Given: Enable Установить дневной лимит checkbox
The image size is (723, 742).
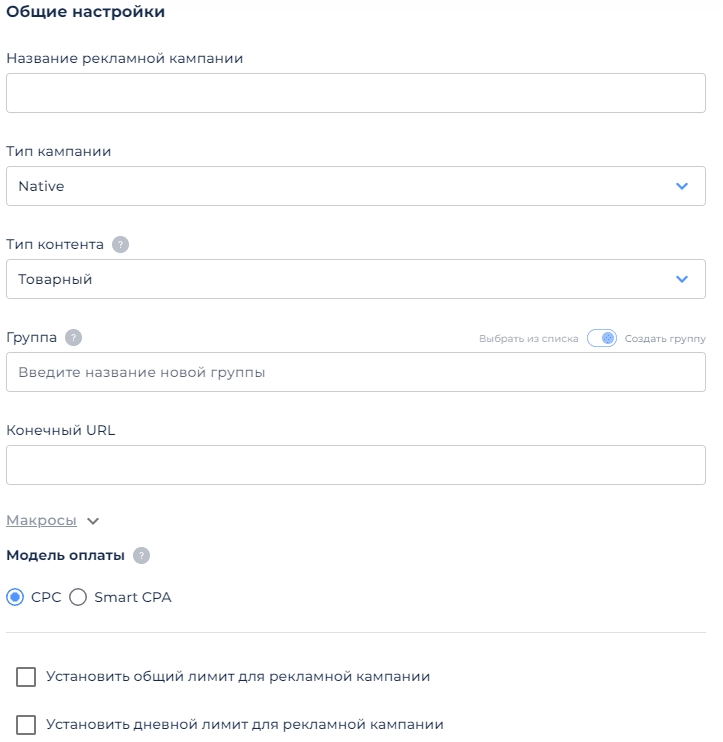Looking at the screenshot, I should (x=26, y=725).
